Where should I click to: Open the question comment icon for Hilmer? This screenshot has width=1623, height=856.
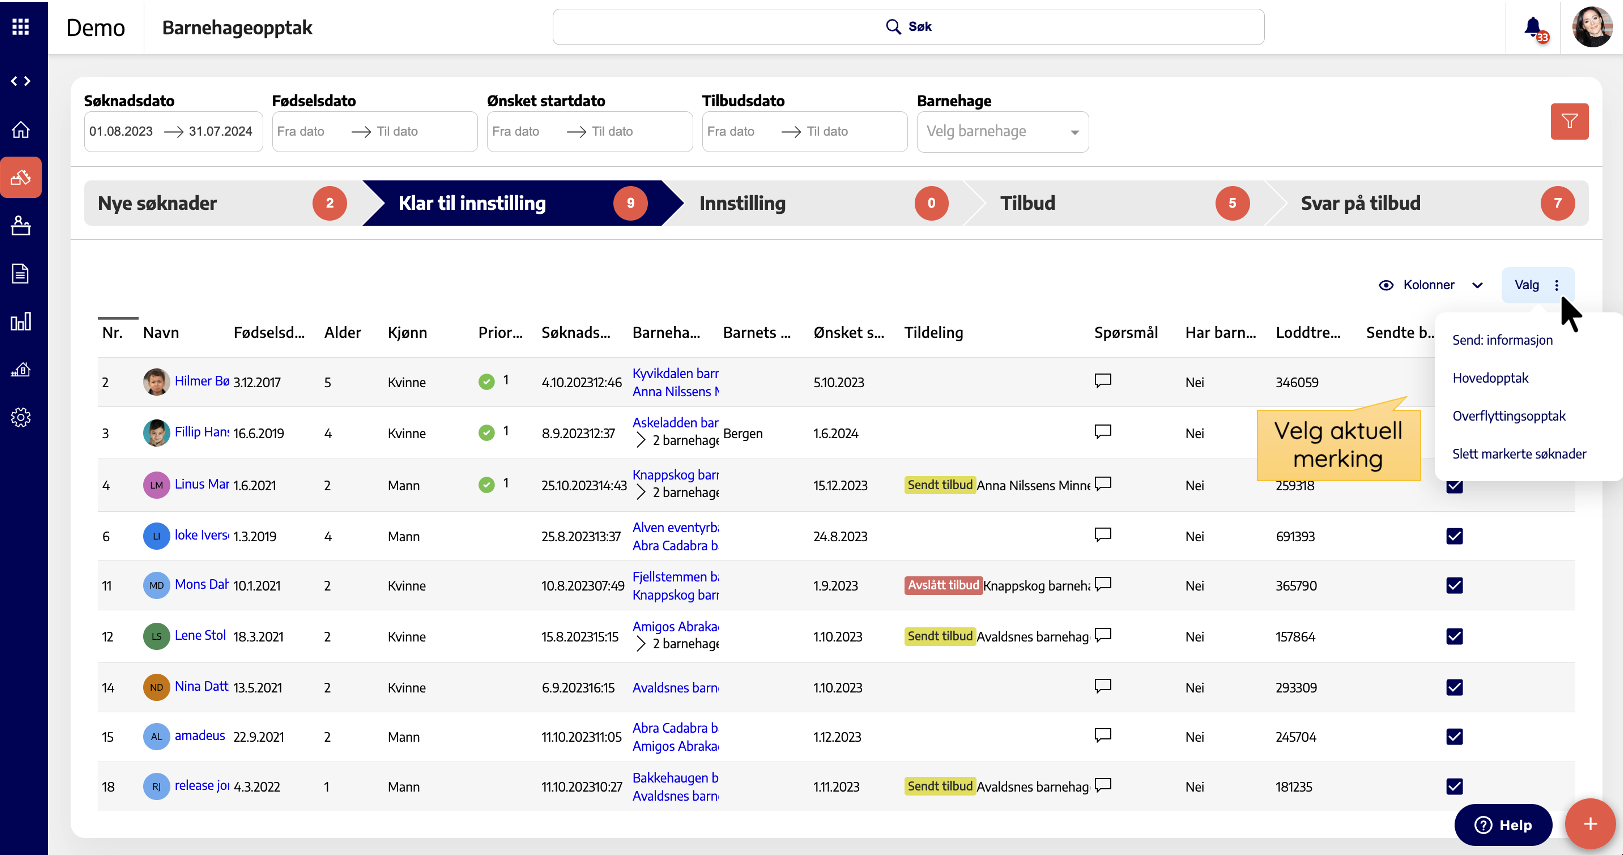pyautogui.click(x=1103, y=381)
